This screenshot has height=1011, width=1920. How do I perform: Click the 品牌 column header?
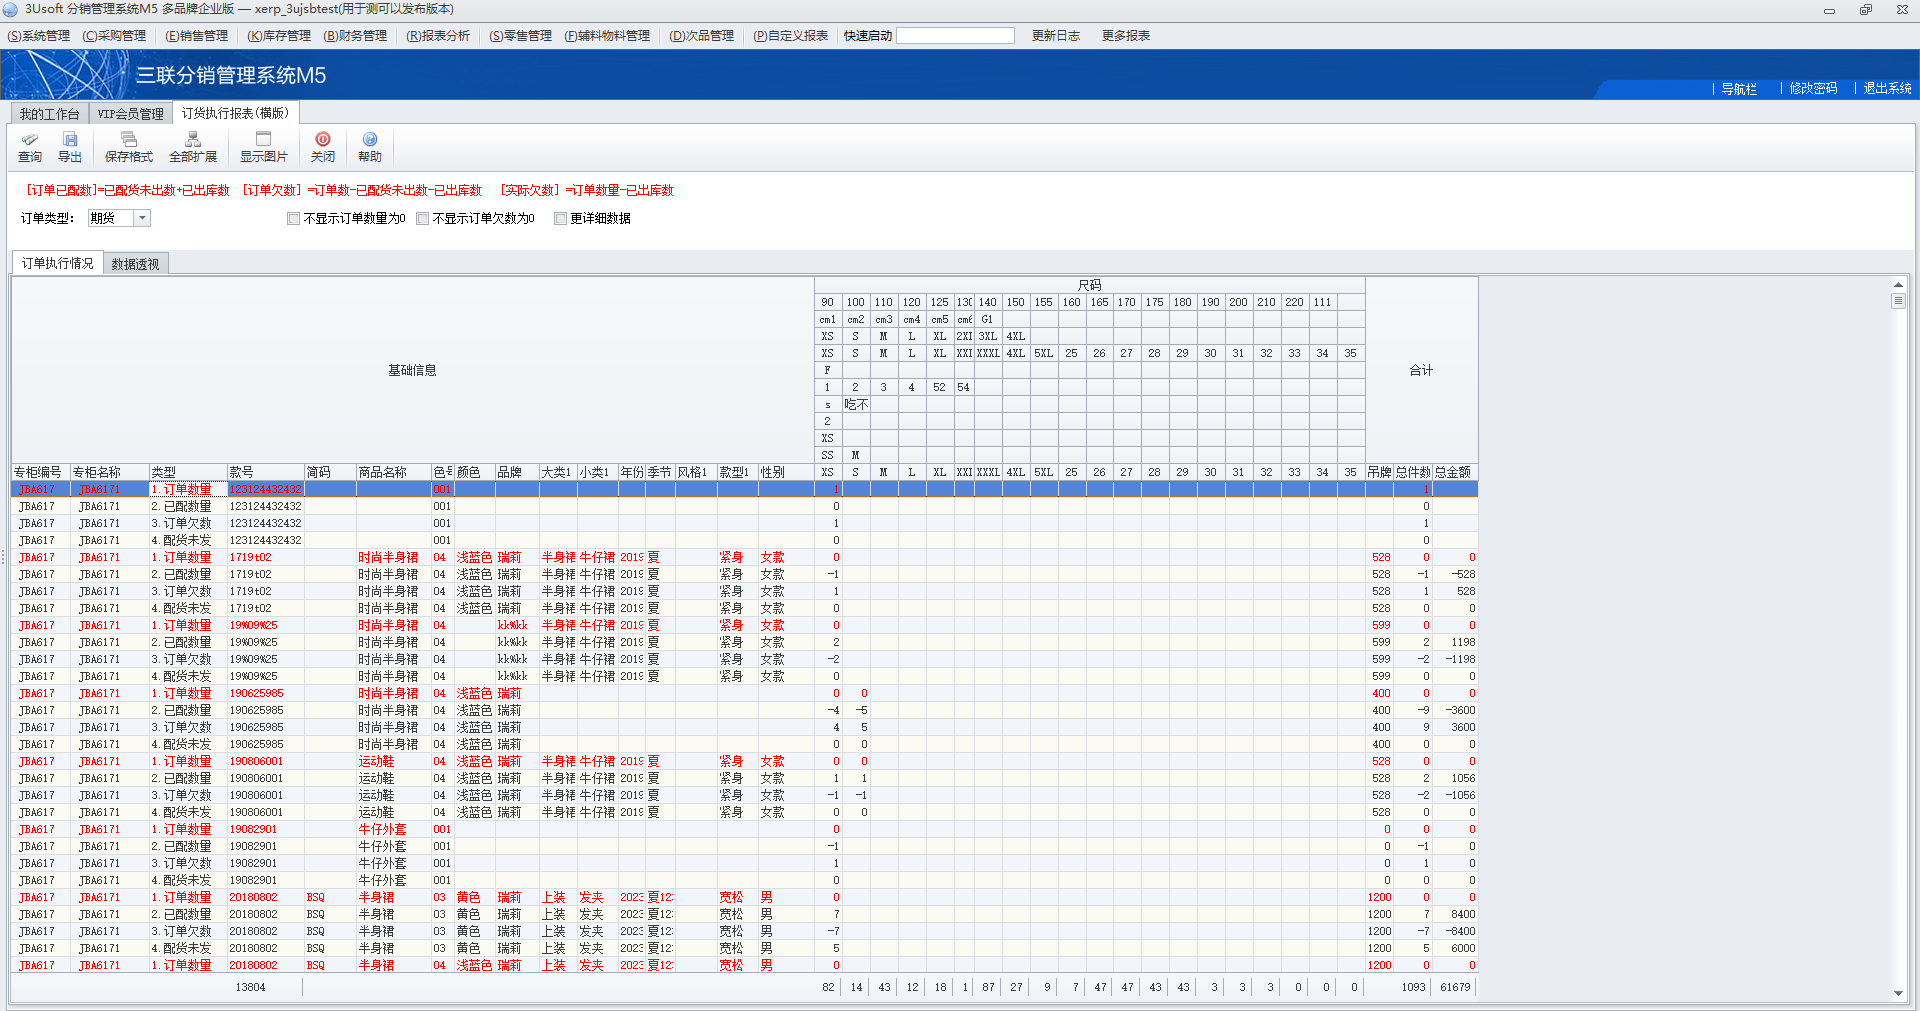516,472
